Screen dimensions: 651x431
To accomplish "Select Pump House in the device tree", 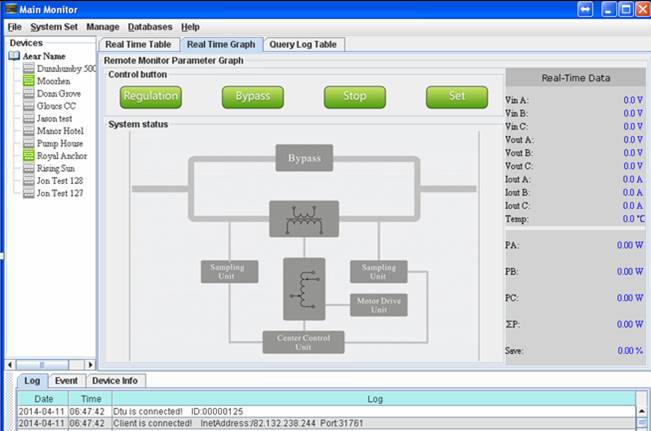I will pos(60,143).
